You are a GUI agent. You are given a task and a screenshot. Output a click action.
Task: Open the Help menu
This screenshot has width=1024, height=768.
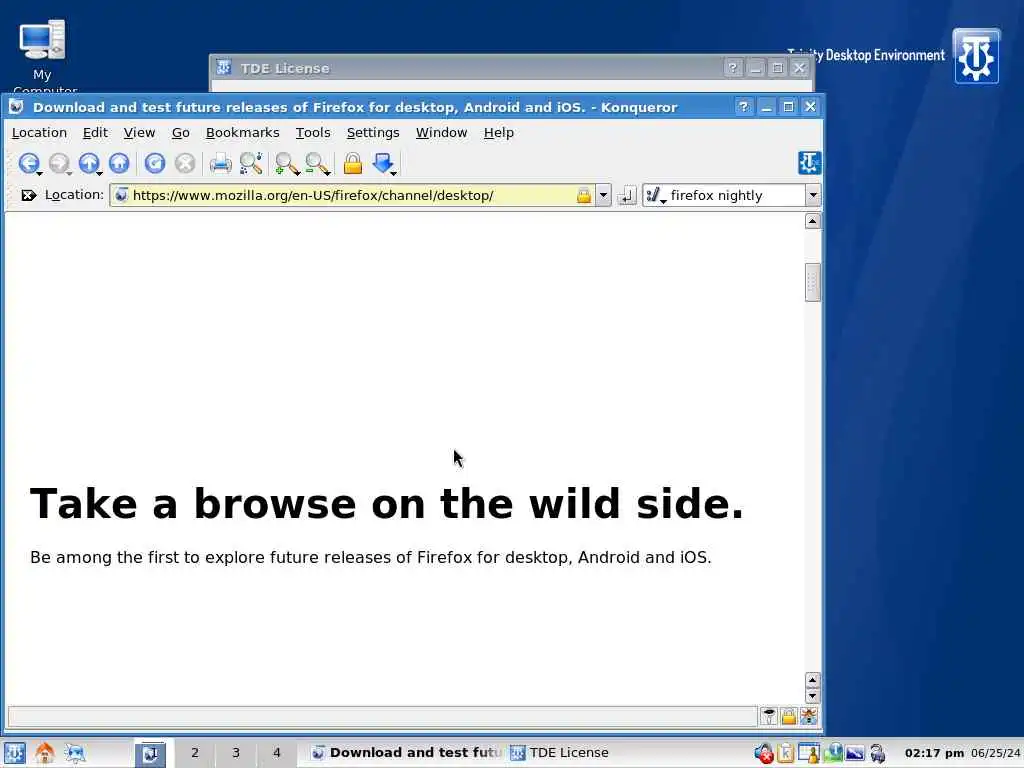[498, 133]
